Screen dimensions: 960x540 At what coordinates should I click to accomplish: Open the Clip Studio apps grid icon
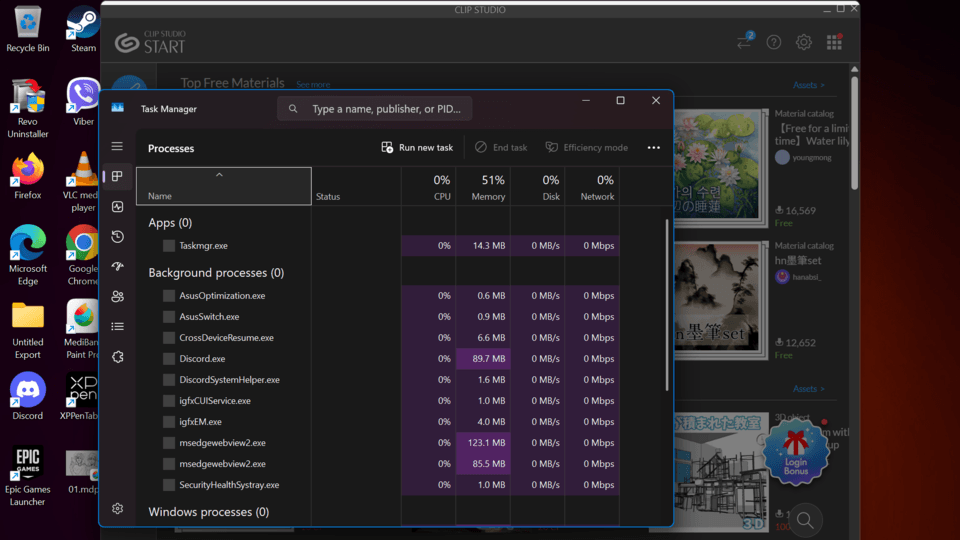pos(834,42)
